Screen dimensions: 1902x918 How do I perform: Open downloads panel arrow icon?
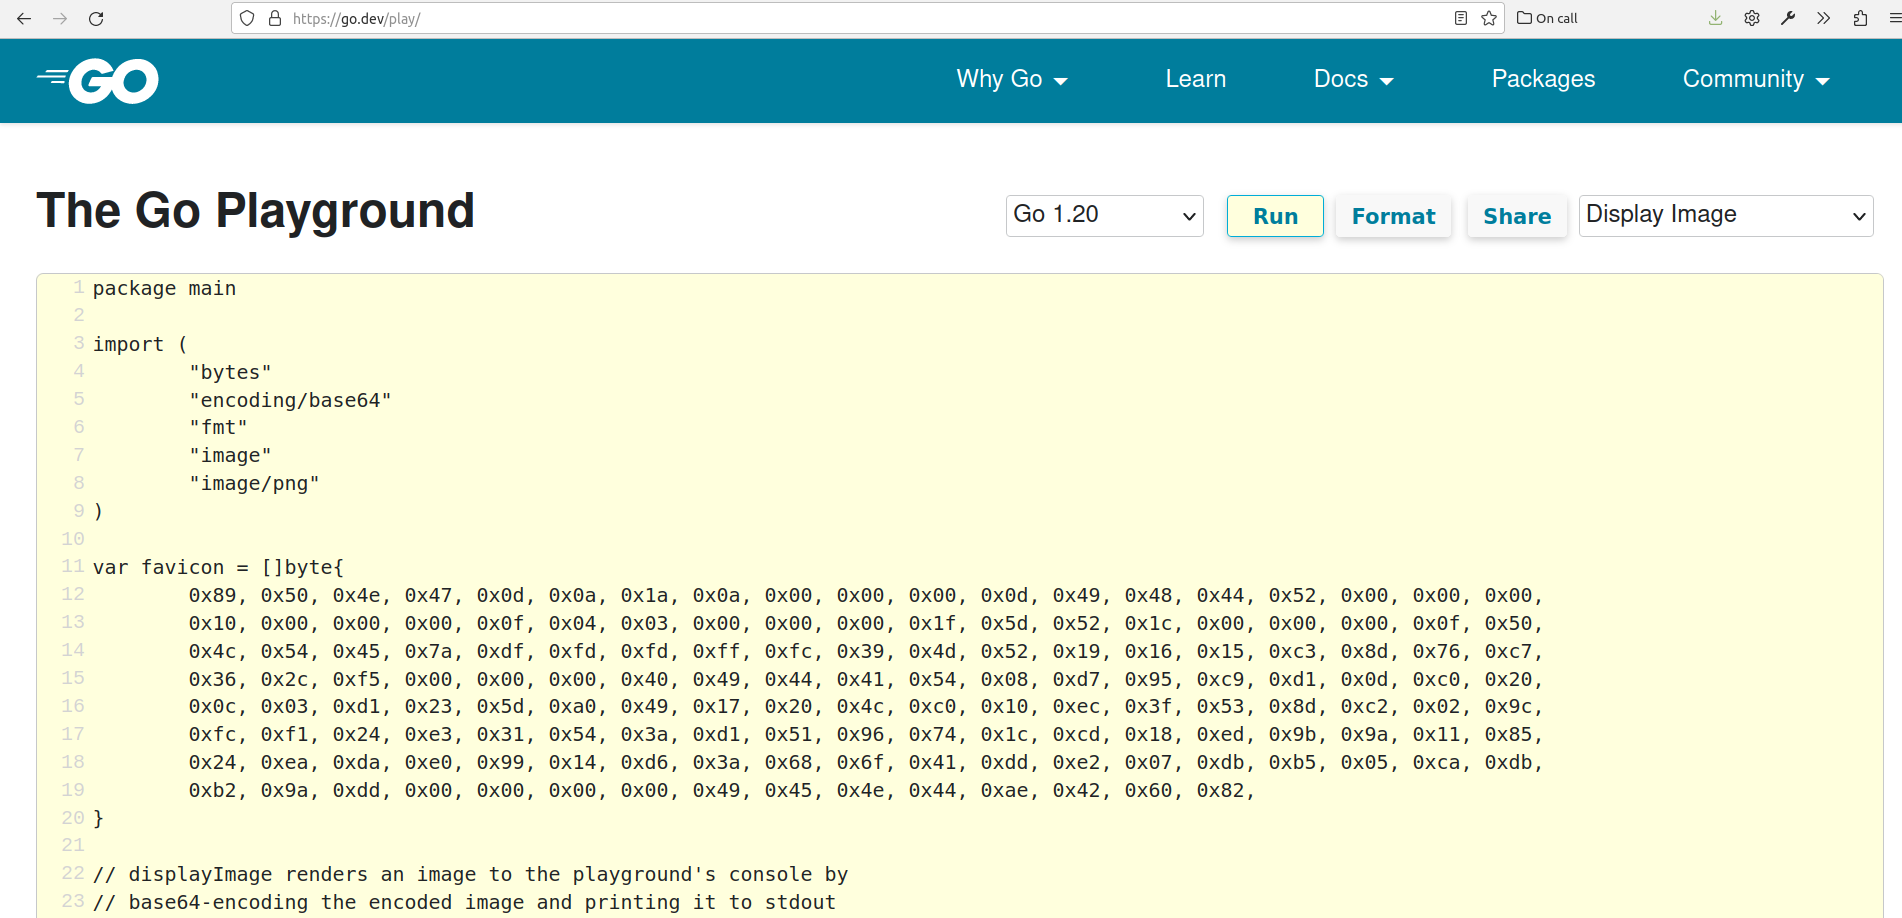point(1716,18)
